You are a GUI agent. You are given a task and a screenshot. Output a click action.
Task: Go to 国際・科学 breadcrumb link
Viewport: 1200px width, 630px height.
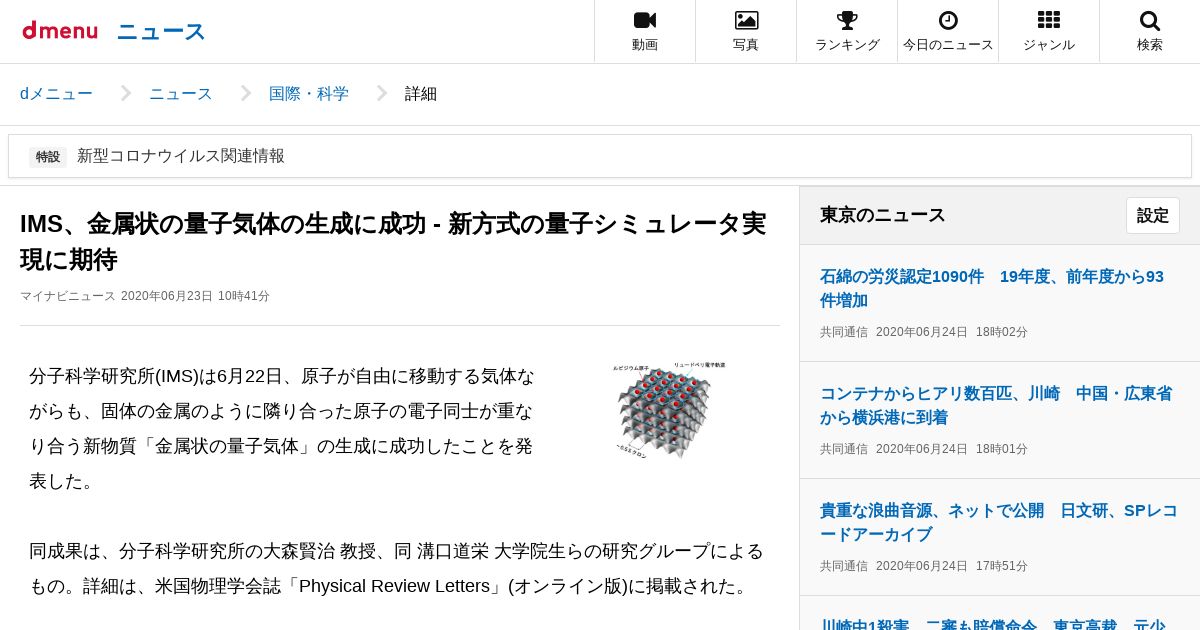(309, 94)
